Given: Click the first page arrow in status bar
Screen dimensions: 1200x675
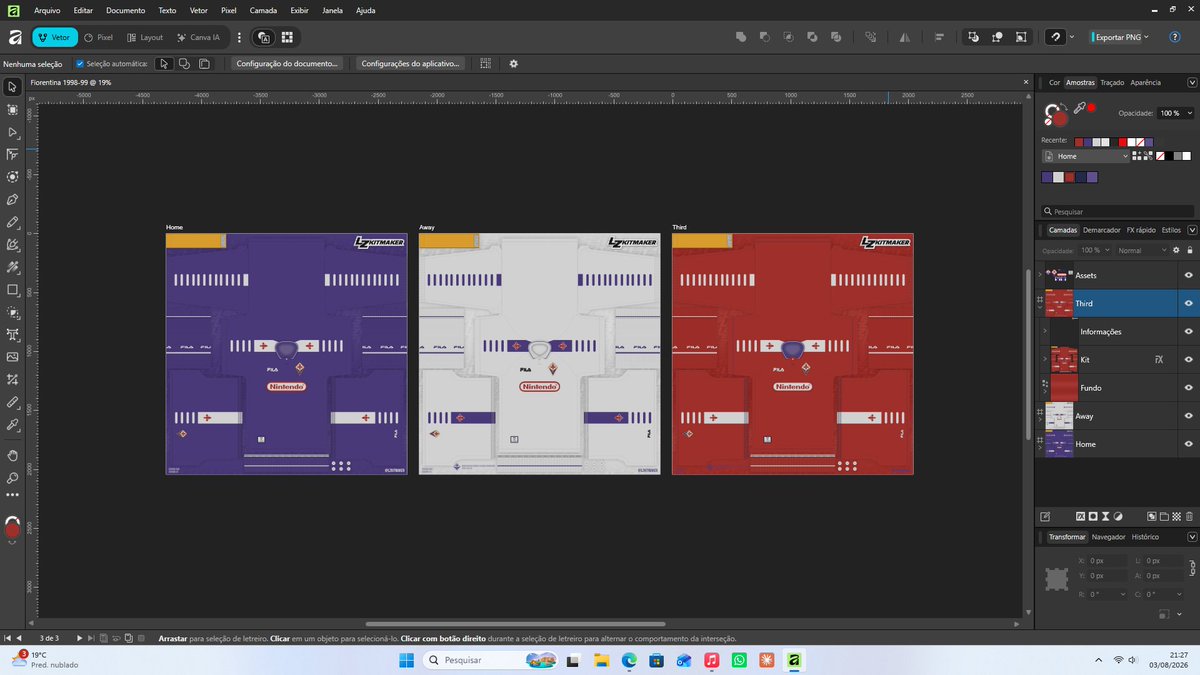Looking at the screenshot, I should pyautogui.click(x=7, y=638).
